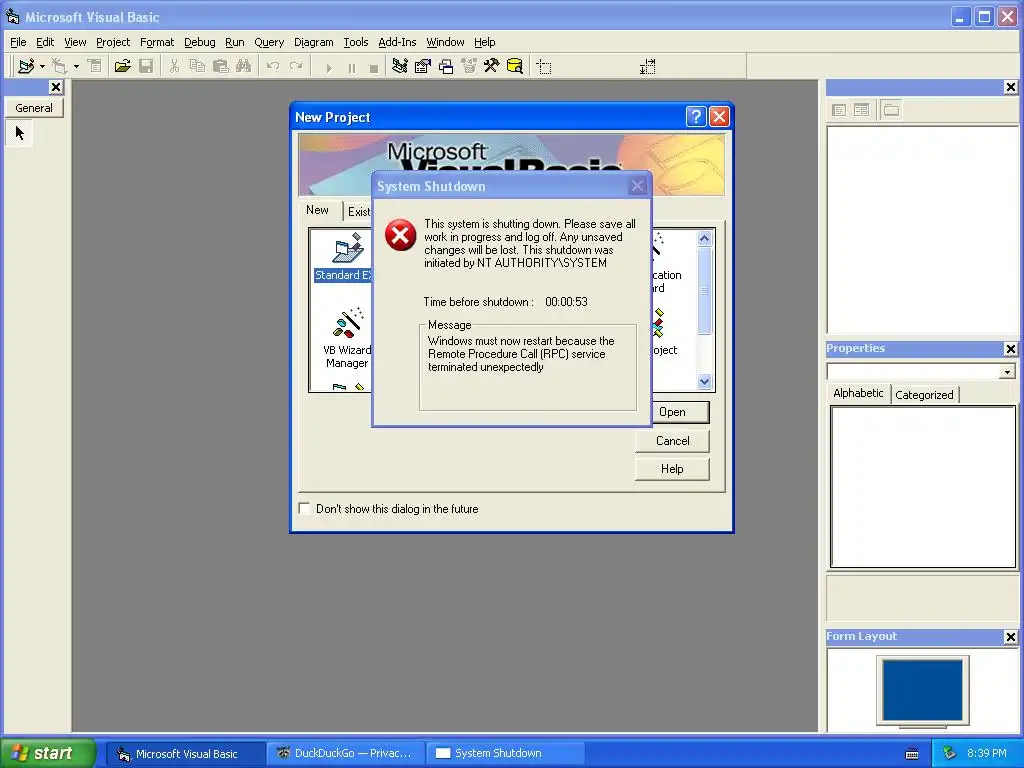Click View Object icon in Project Explorer
The image size is (1024, 768).
(861, 110)
